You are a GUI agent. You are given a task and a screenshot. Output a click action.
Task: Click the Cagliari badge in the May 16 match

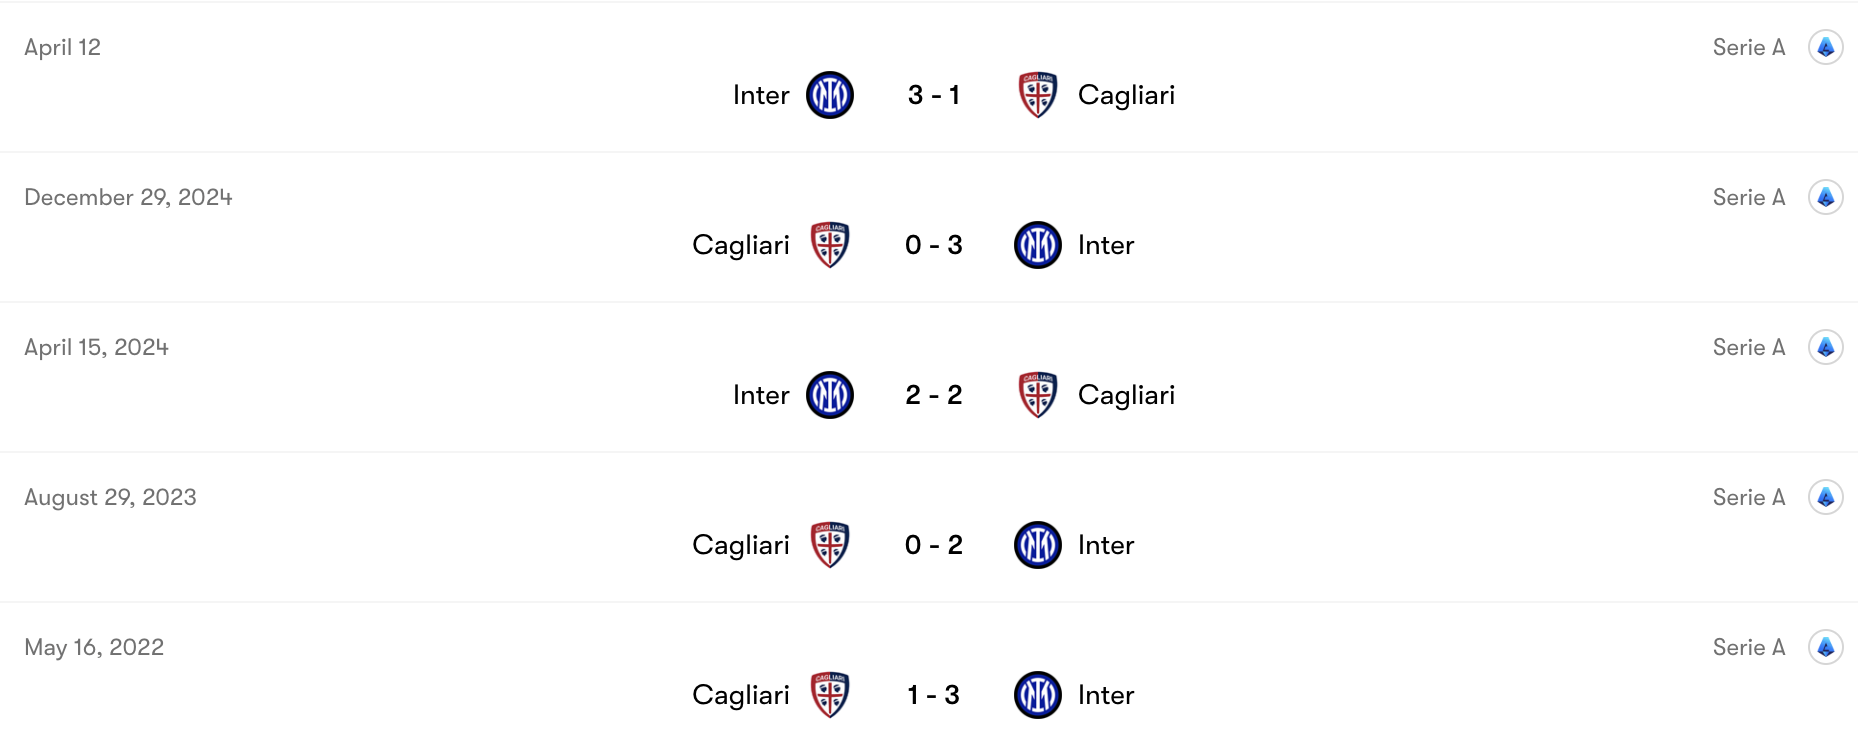point(830,695)
